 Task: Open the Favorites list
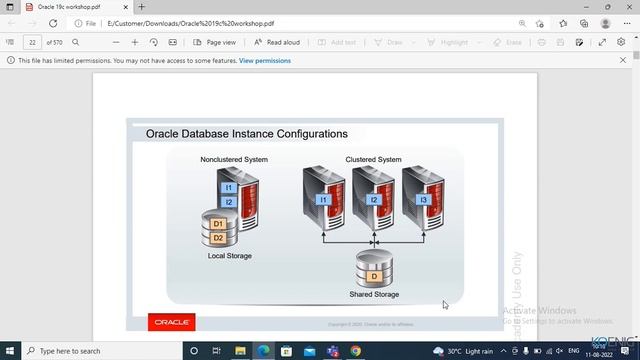563,24
